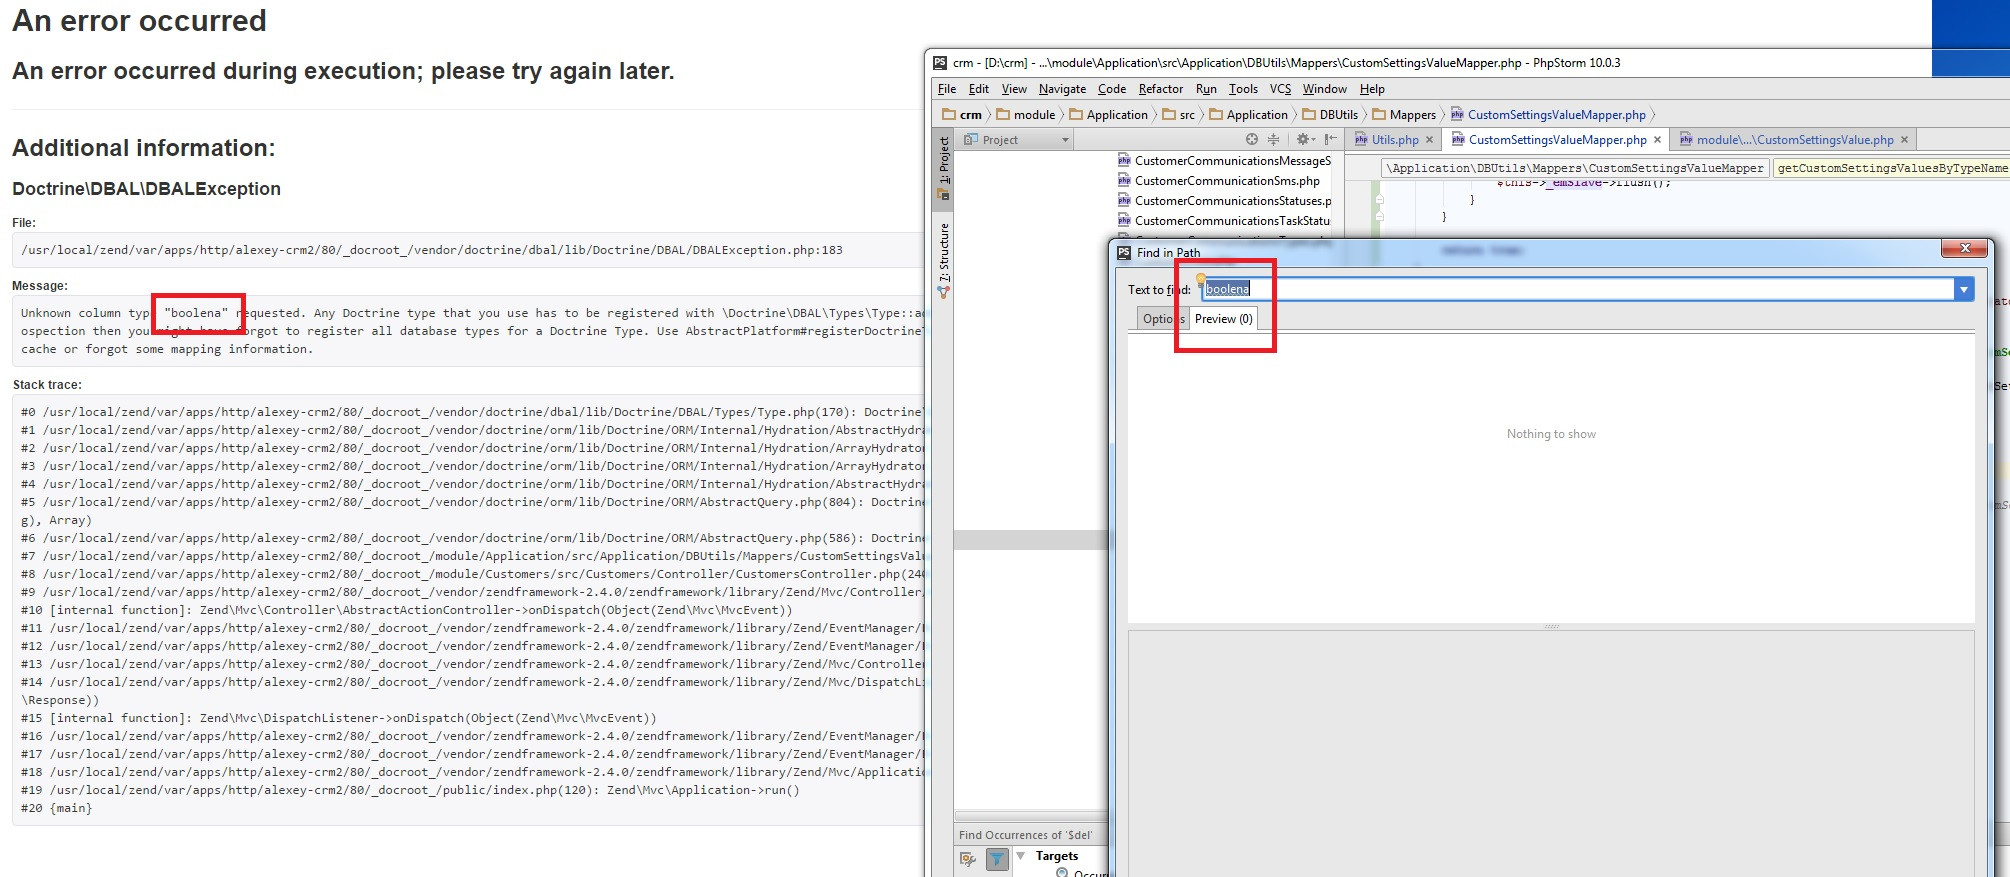Click the lightbulb hint icon near search field

(1201, 279)
